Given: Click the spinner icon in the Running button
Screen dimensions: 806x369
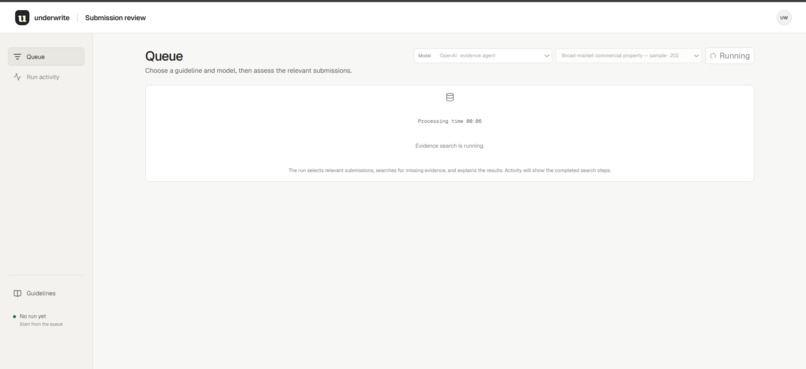Looking at the screenshot, I should tap(713, 56).
